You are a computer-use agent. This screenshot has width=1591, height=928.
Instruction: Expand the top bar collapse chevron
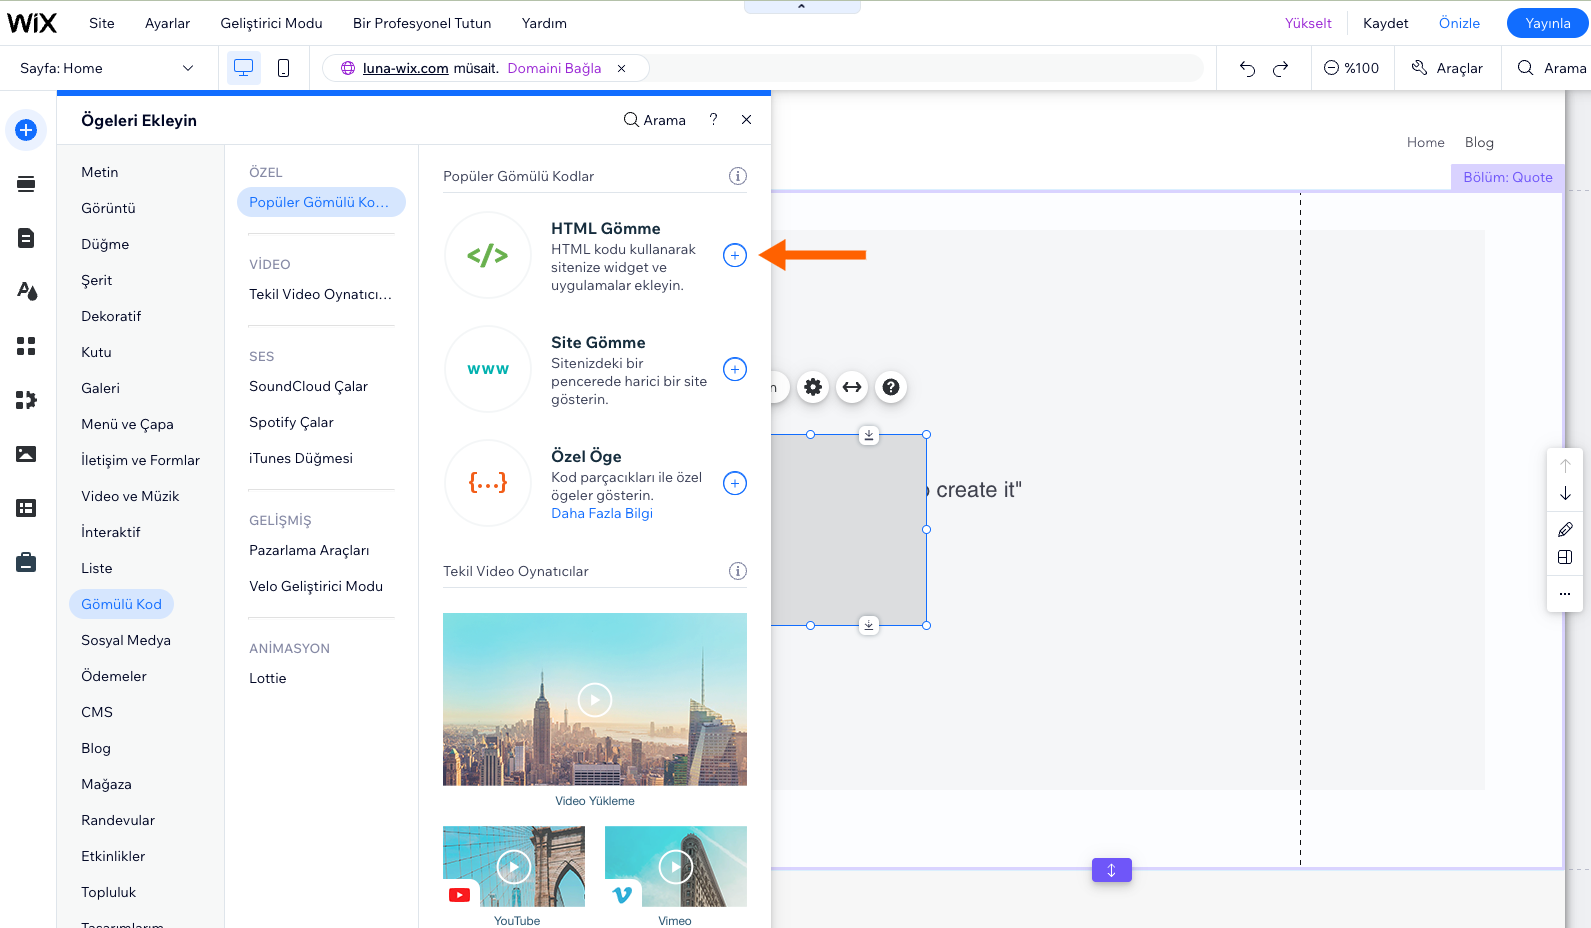tap(801, 7)
